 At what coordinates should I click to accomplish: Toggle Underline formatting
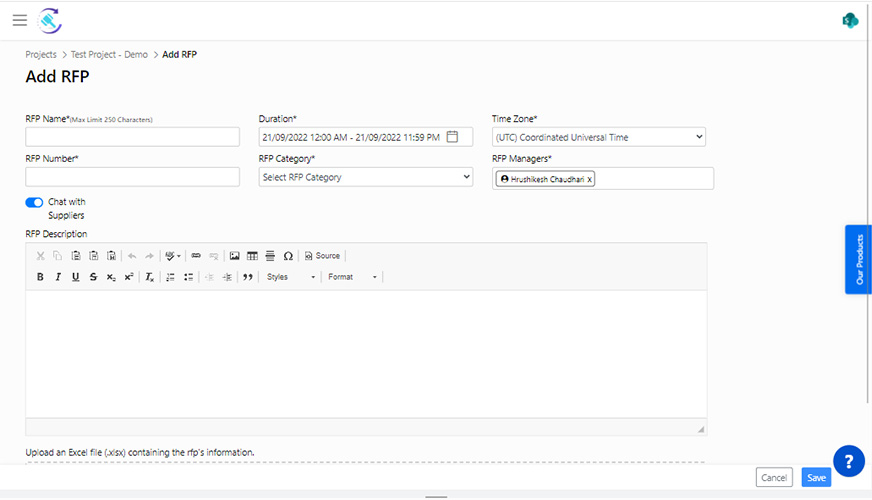pyautogui.click(x=76, y=277)
